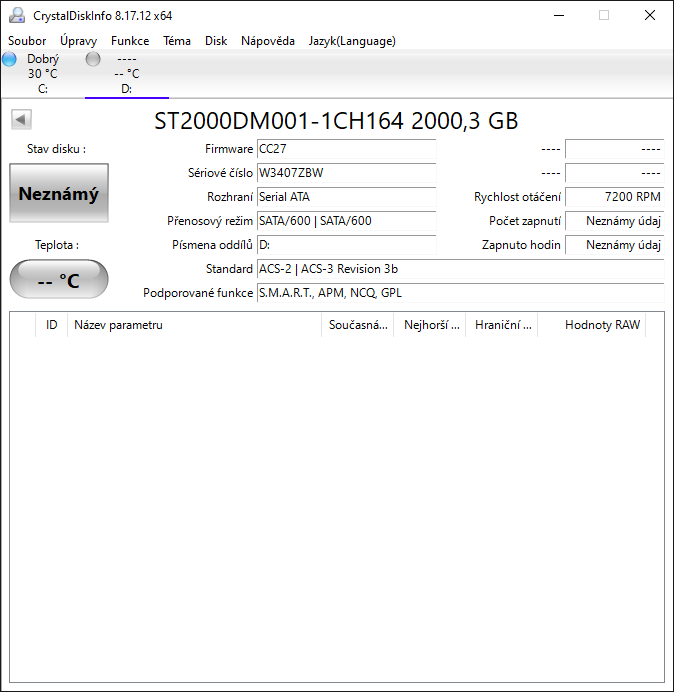Click the transfer mode field SATA/600 | SATA/600
Image resolution: width=674 pixels, height=692 pixels.
tap(346, 221)
